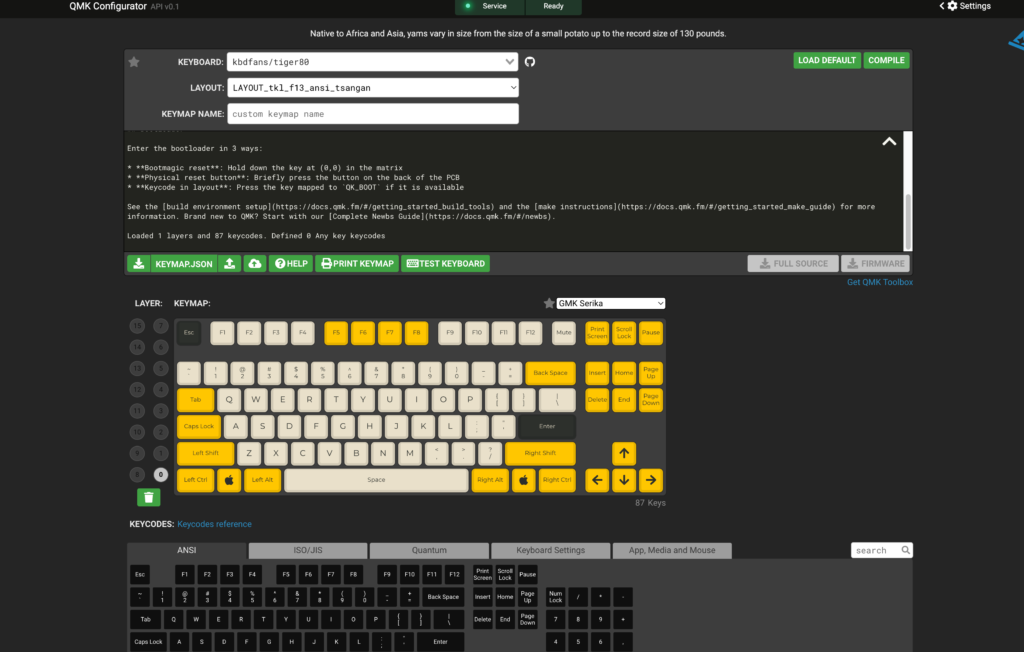Select the Tab key in the keymap

click(x=195, y=400)
